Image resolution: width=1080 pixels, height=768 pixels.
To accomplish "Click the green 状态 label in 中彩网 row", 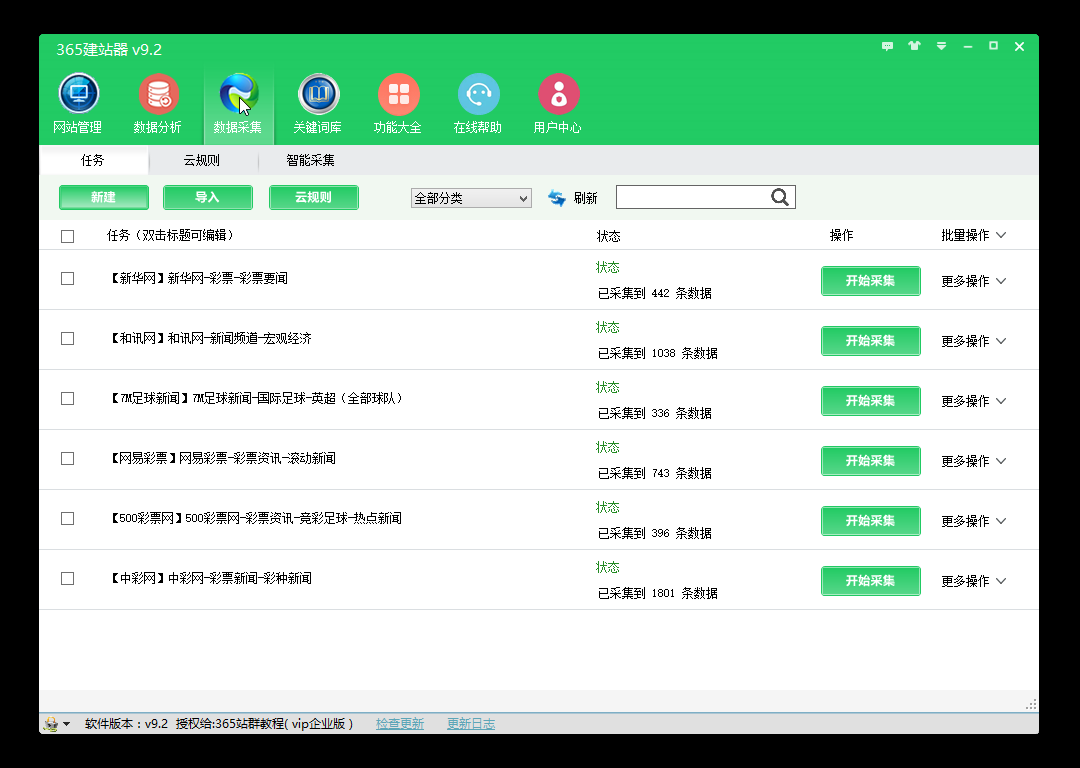I will (608, 568).
